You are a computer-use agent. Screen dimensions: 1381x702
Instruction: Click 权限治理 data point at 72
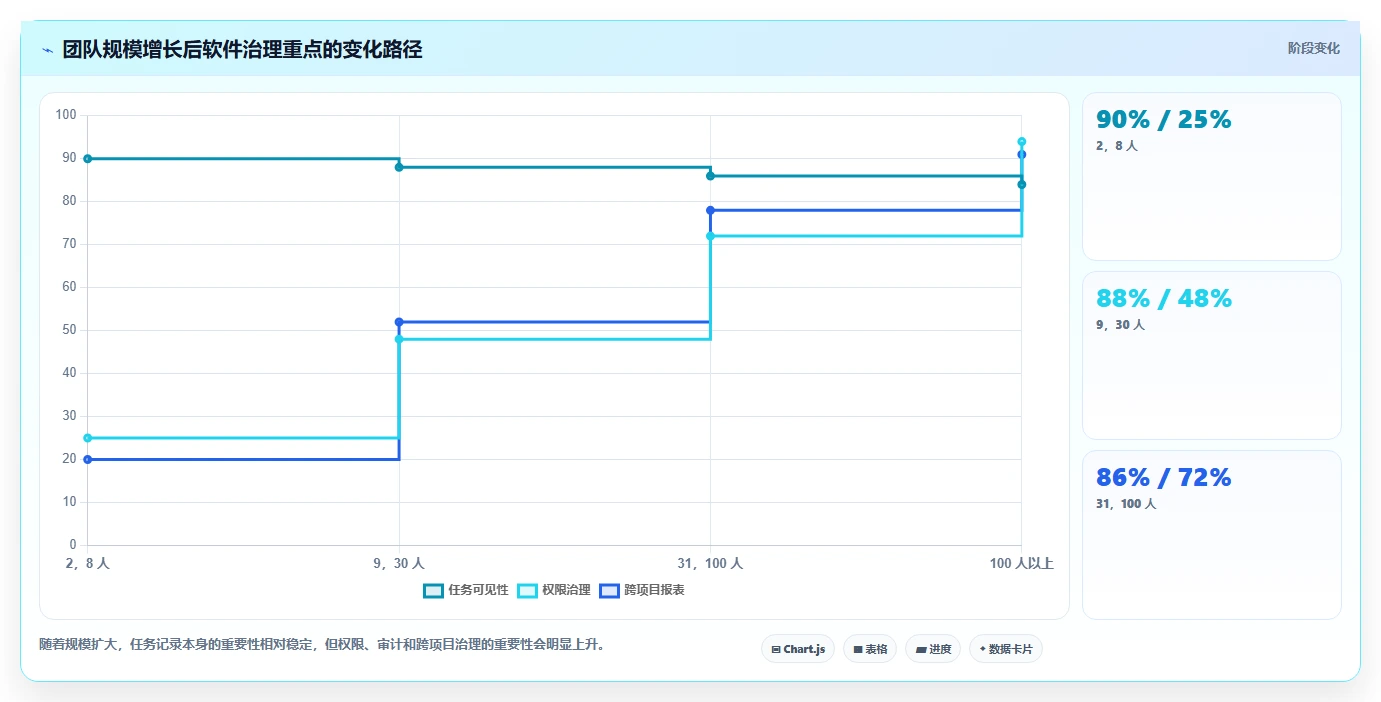click(x=710, y=236)
